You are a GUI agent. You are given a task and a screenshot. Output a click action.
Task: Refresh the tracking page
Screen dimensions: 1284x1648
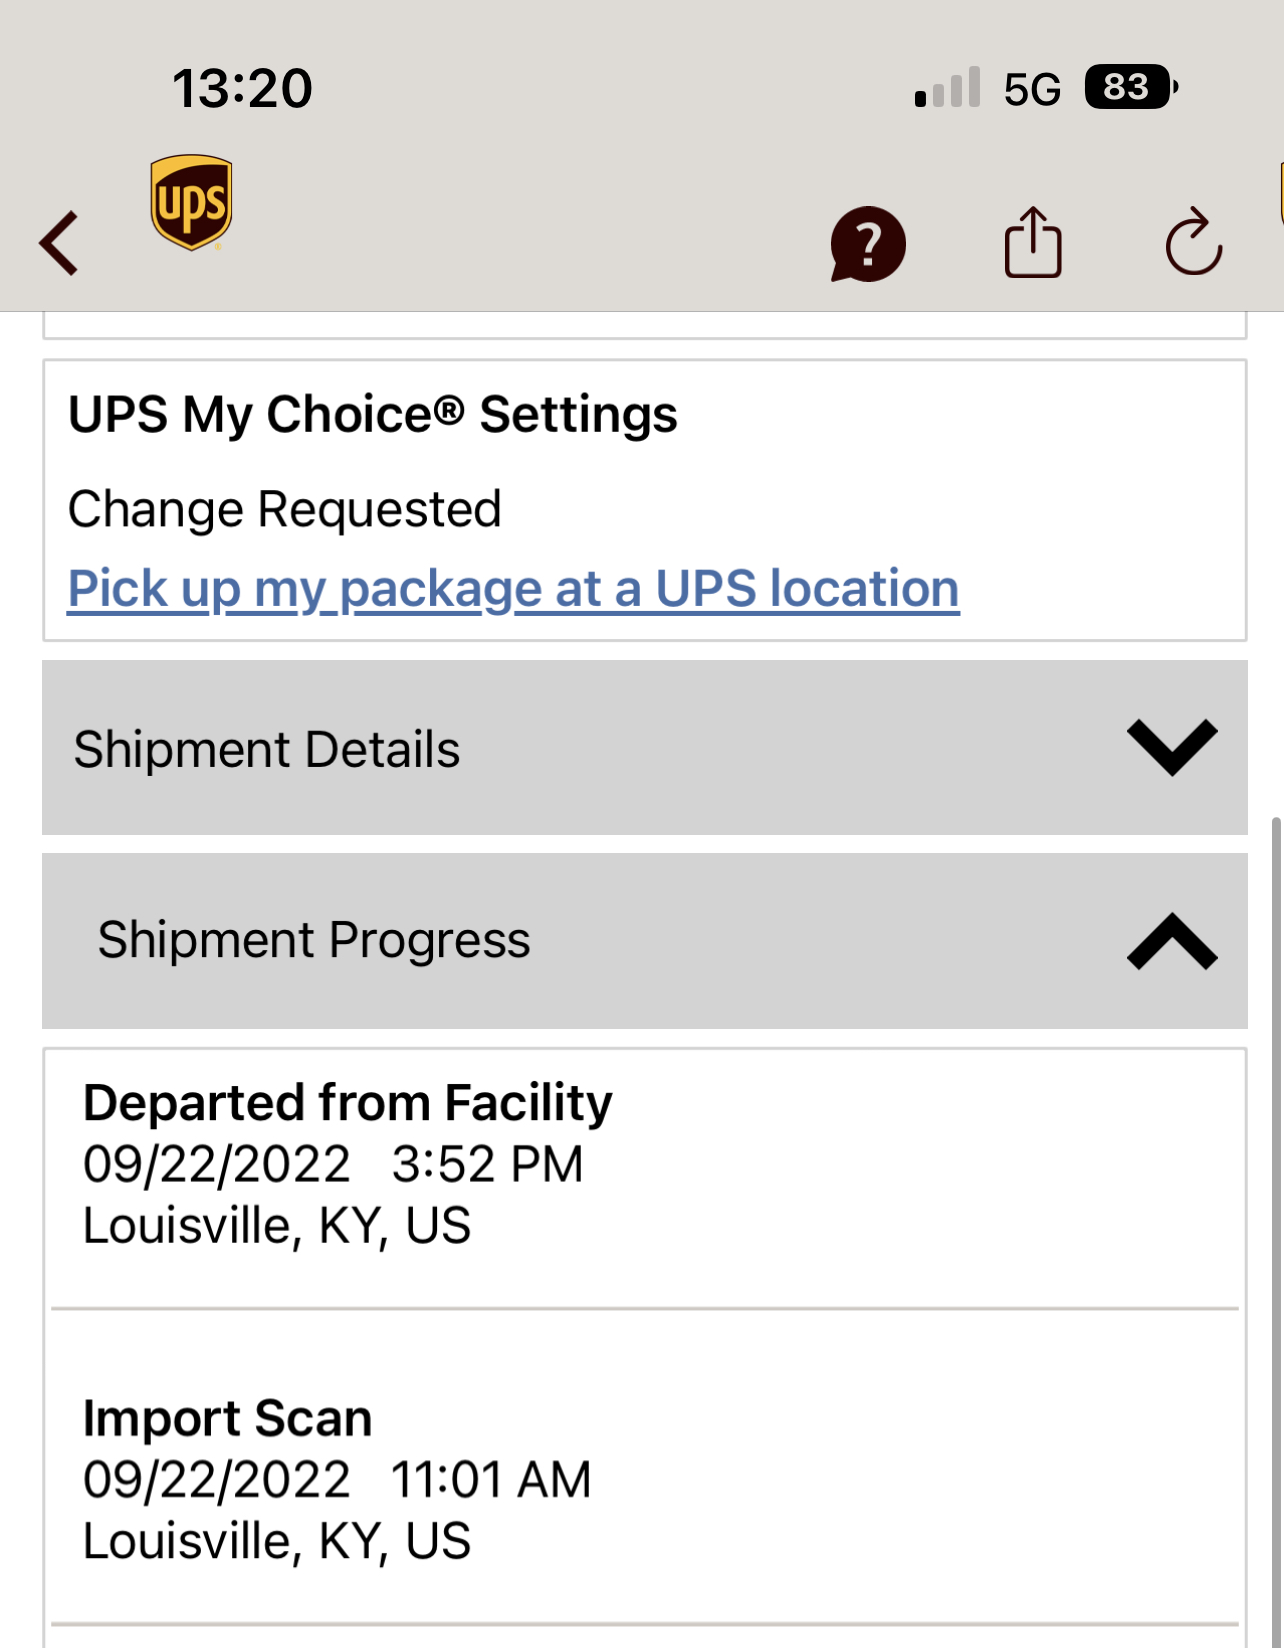[x=1193, y=242]
